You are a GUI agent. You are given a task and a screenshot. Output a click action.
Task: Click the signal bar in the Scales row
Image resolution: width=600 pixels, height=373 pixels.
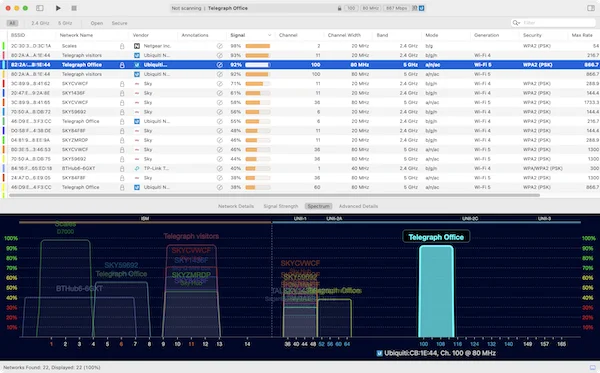click(x=258, y=46)
